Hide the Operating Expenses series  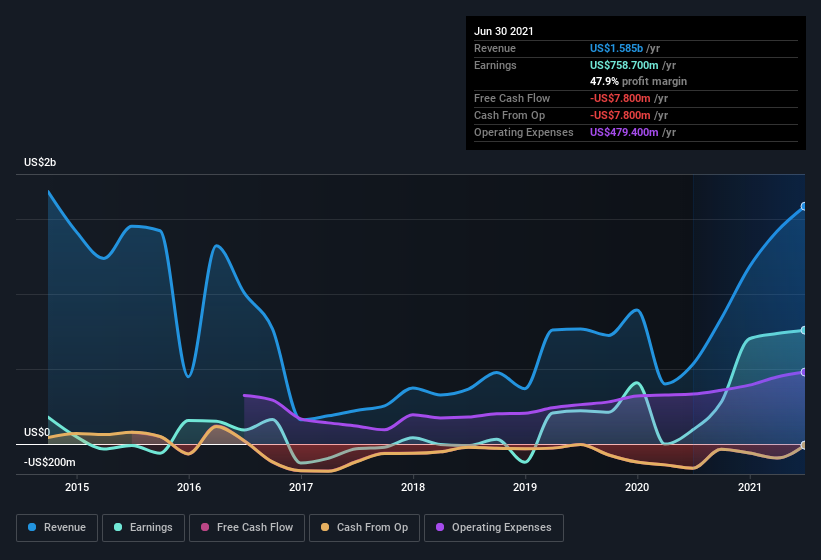click(494, 528)
